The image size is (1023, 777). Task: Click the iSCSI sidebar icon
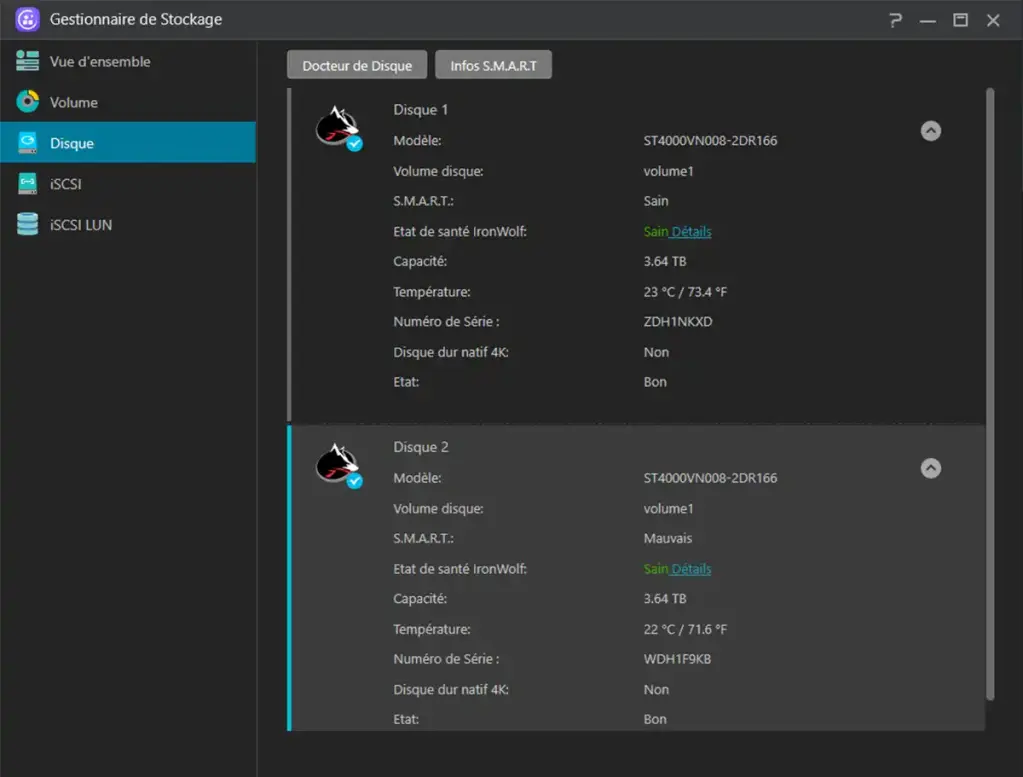click(x=28, y=184)
